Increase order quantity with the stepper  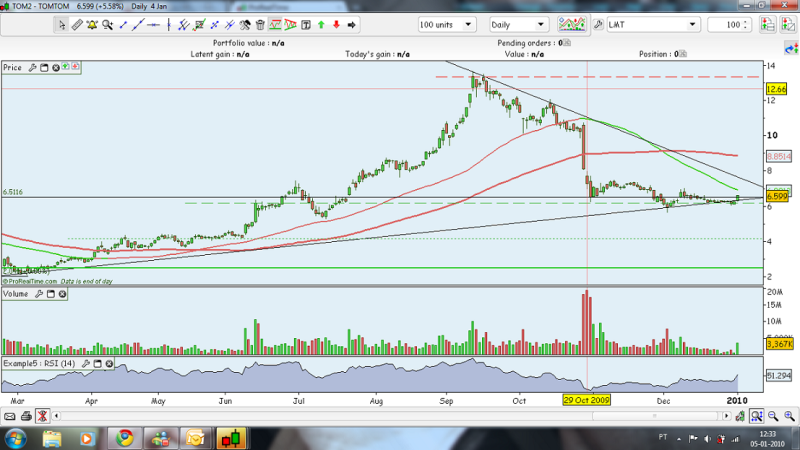click(746, 21)
